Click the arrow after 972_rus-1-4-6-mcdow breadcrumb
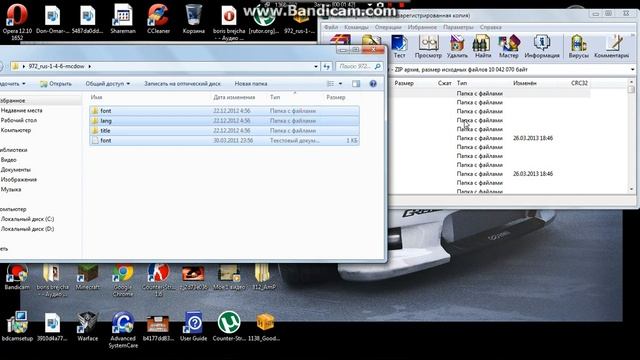The height and width of the screenshot is (360, 640). [x=90, y=66]
